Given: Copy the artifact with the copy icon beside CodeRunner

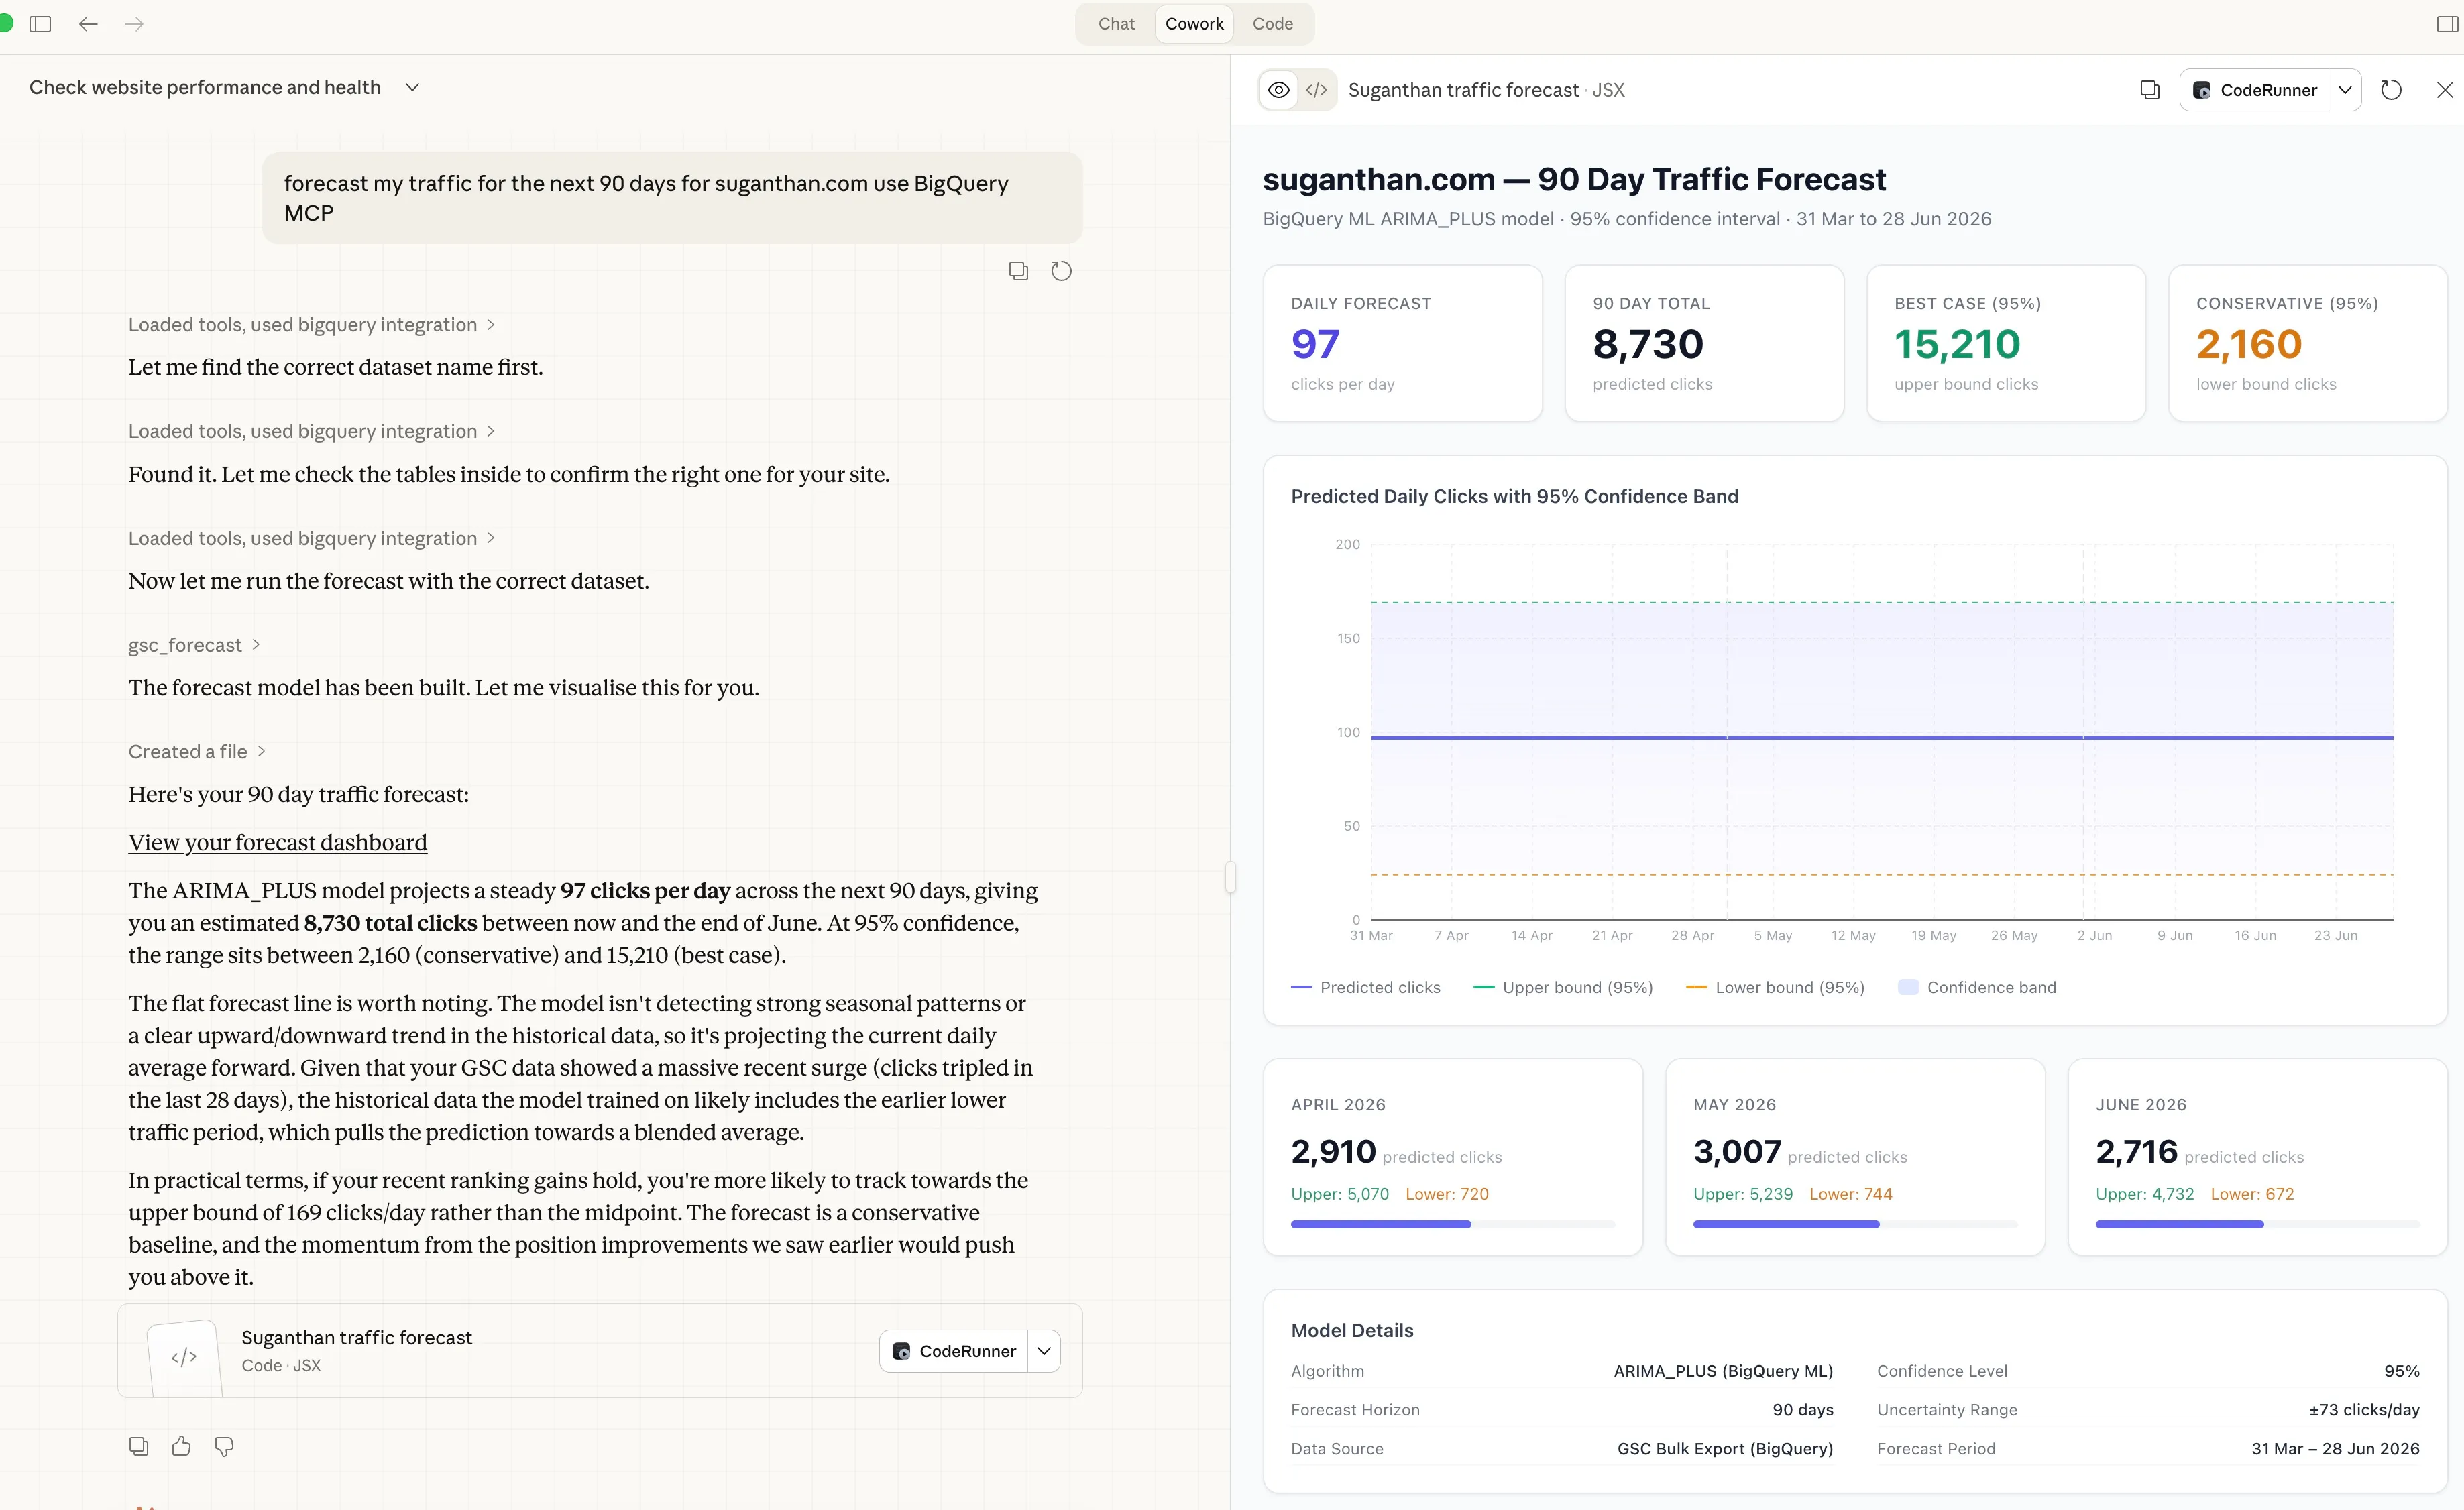Looking at the screenshot, I should [x=2149, y=90].
